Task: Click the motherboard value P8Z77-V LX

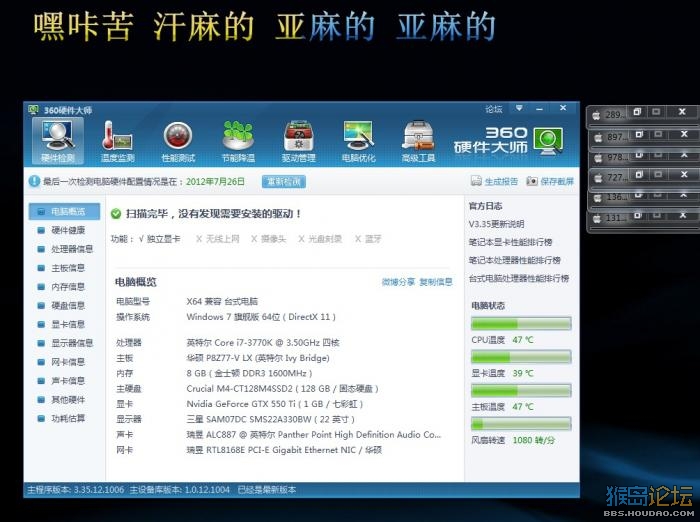Action: [258, 358]
